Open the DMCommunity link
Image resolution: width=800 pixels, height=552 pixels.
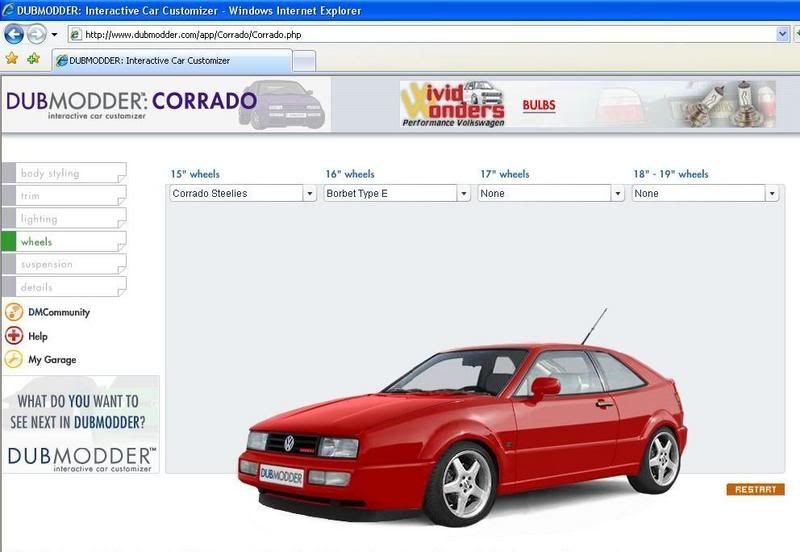click(x=59, y=312)
